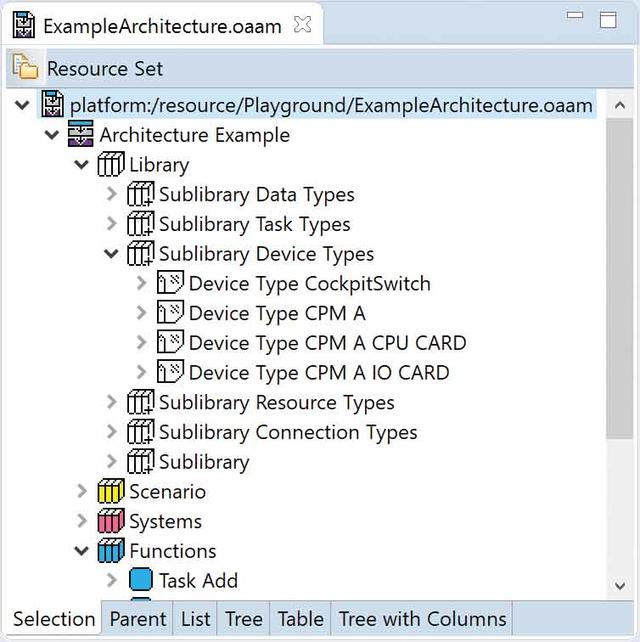Collapse Sublibrary Device Types
This screenshot has width=640, height=642.
click(111, 254)
